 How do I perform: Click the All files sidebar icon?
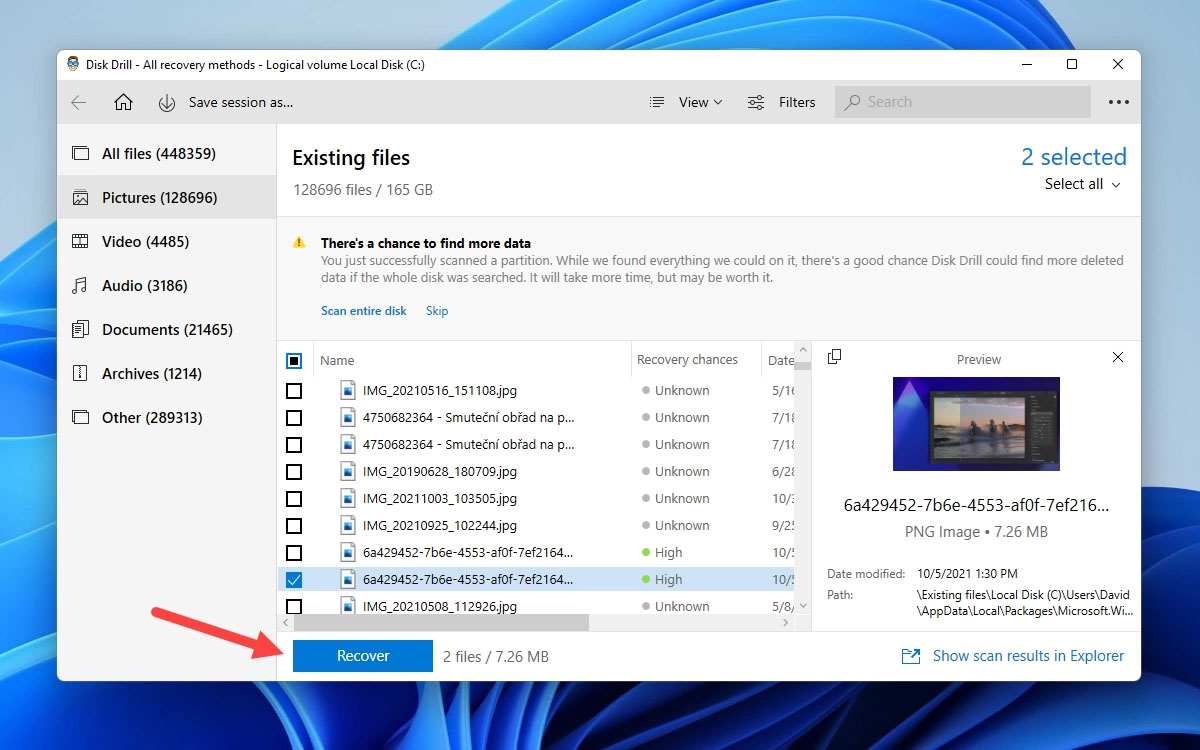coord(80,154)
